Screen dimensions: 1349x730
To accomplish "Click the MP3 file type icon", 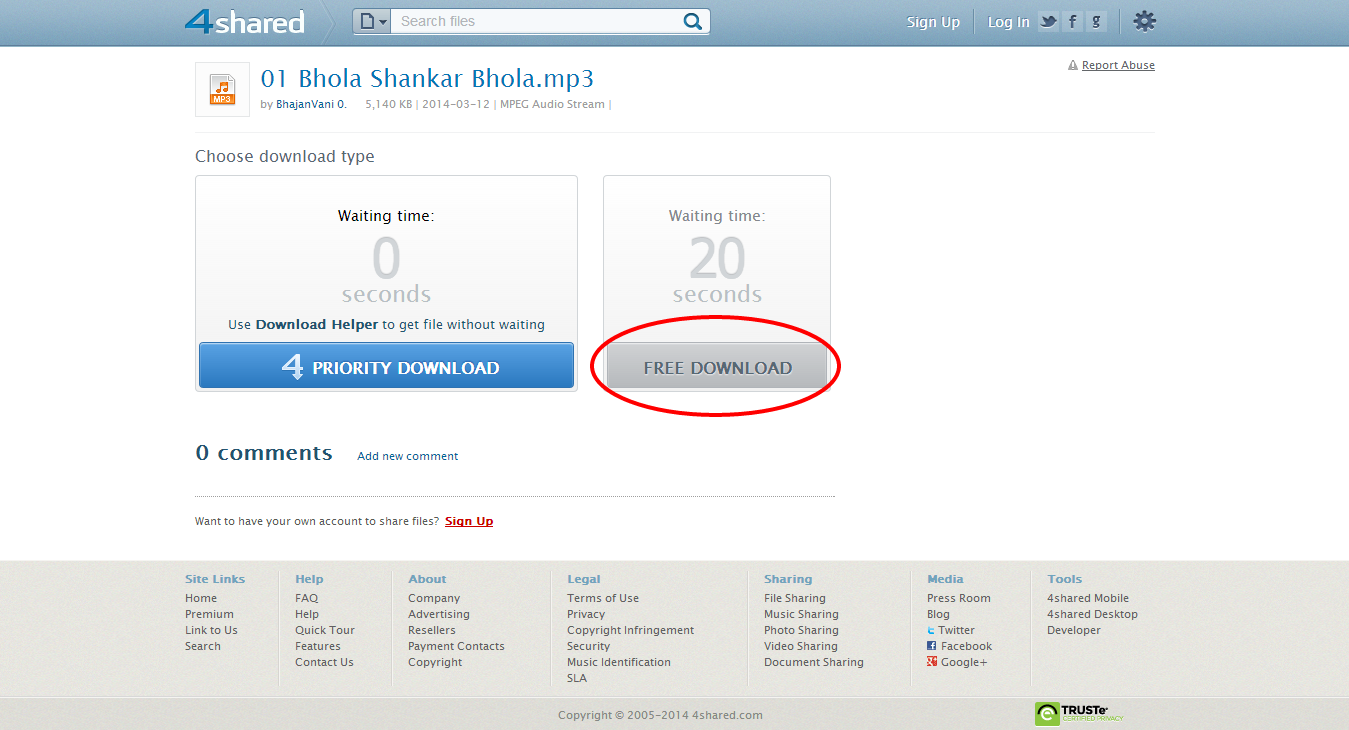I will [222, 90].
